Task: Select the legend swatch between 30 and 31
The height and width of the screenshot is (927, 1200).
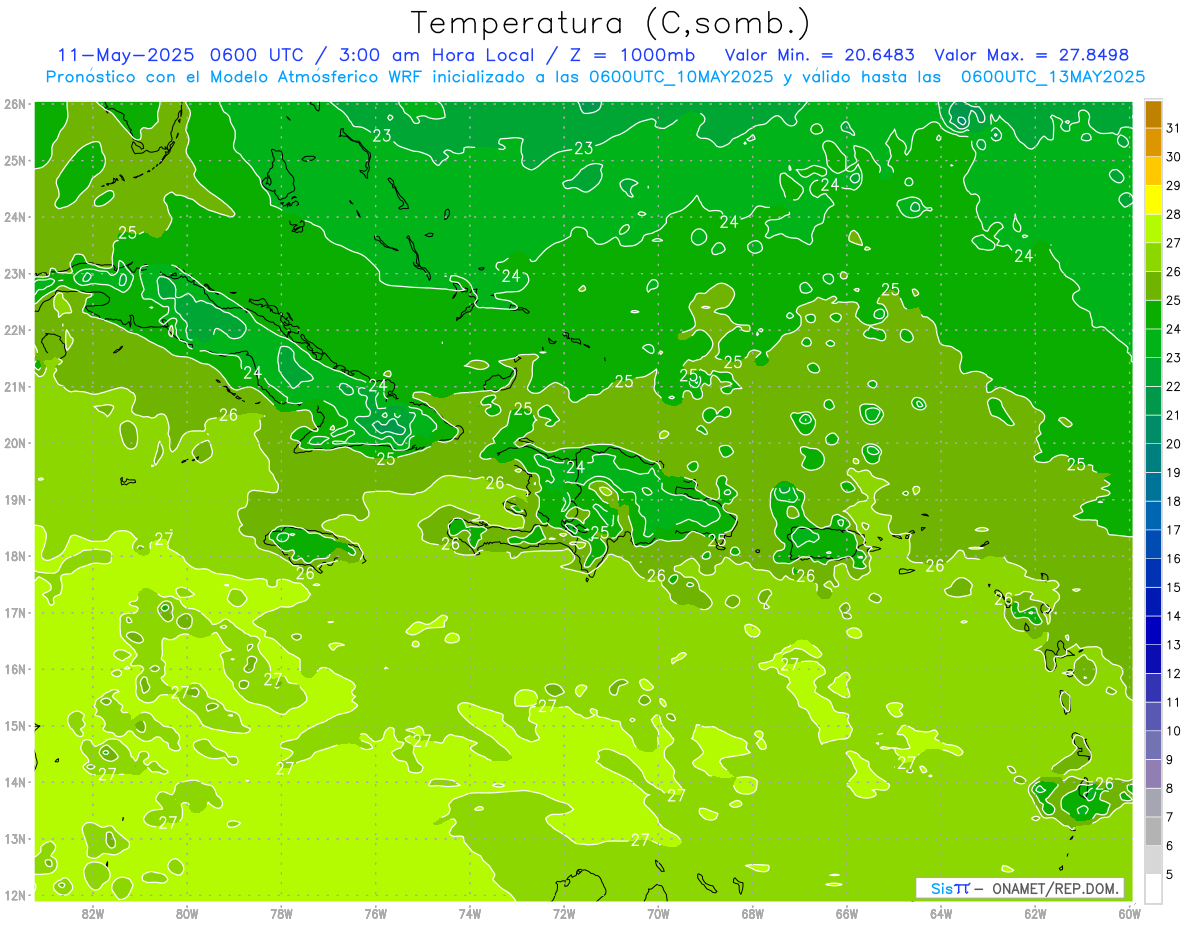Action: point(1153,143)
